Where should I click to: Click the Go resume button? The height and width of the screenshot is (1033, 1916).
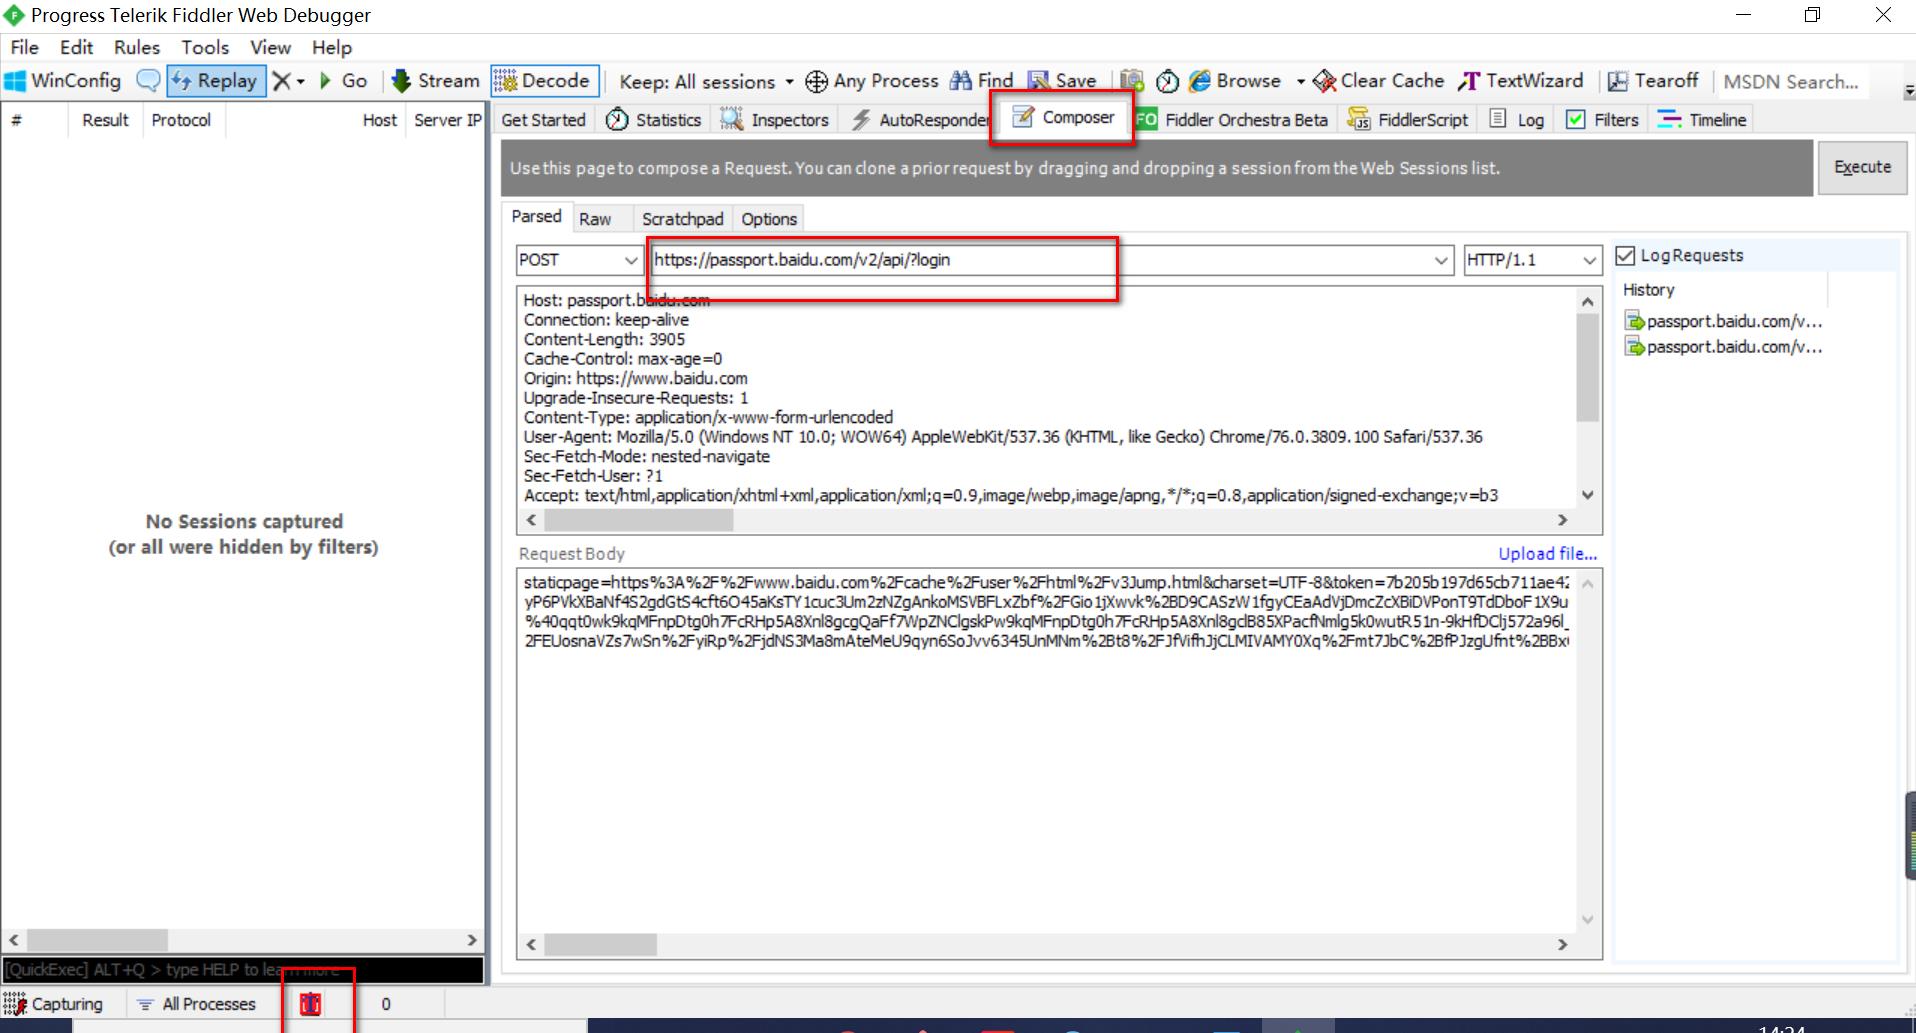tap(343, 81)
